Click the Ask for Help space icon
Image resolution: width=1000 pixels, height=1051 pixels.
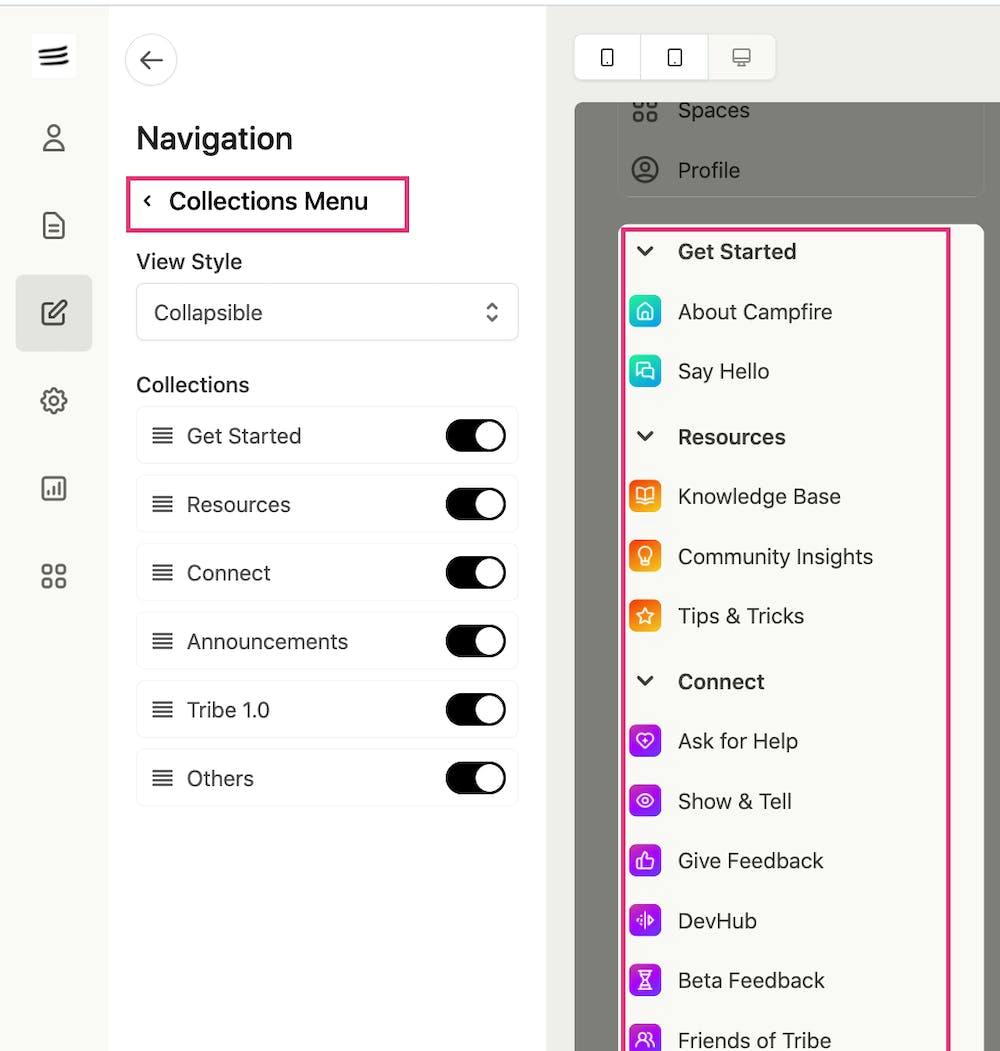tap(645, 741)
